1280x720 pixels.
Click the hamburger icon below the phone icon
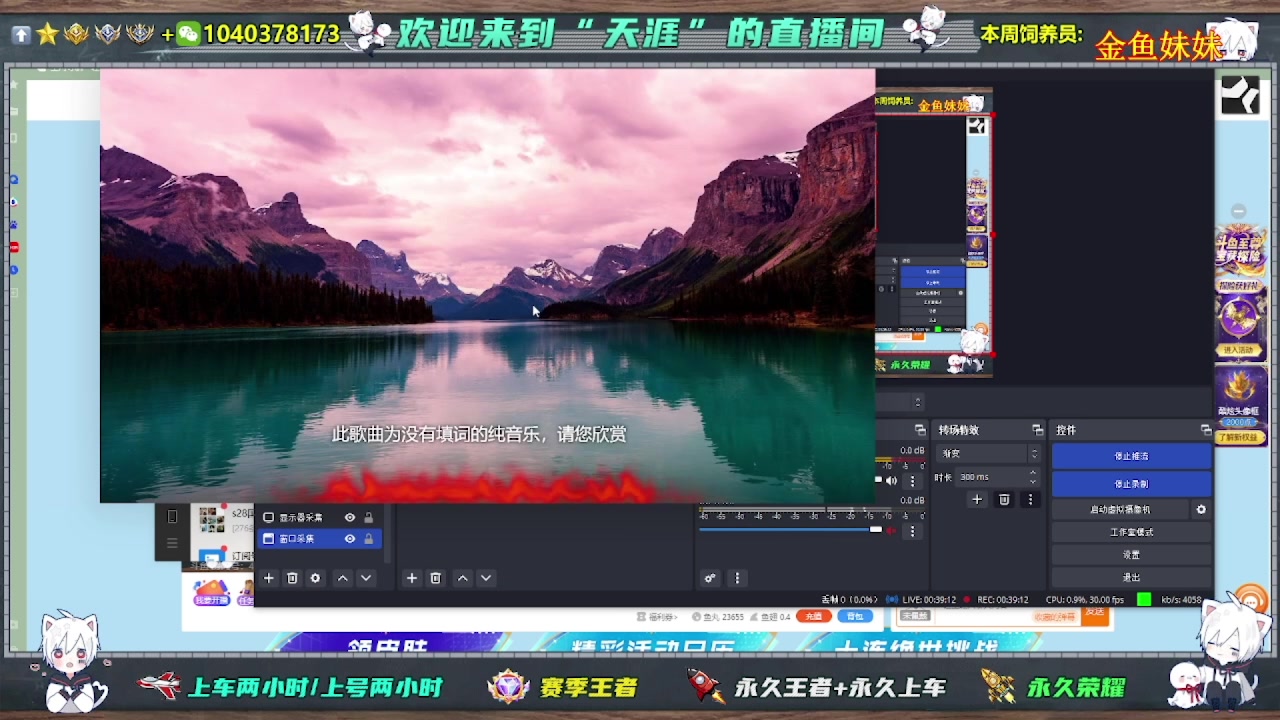pos(172,543)
